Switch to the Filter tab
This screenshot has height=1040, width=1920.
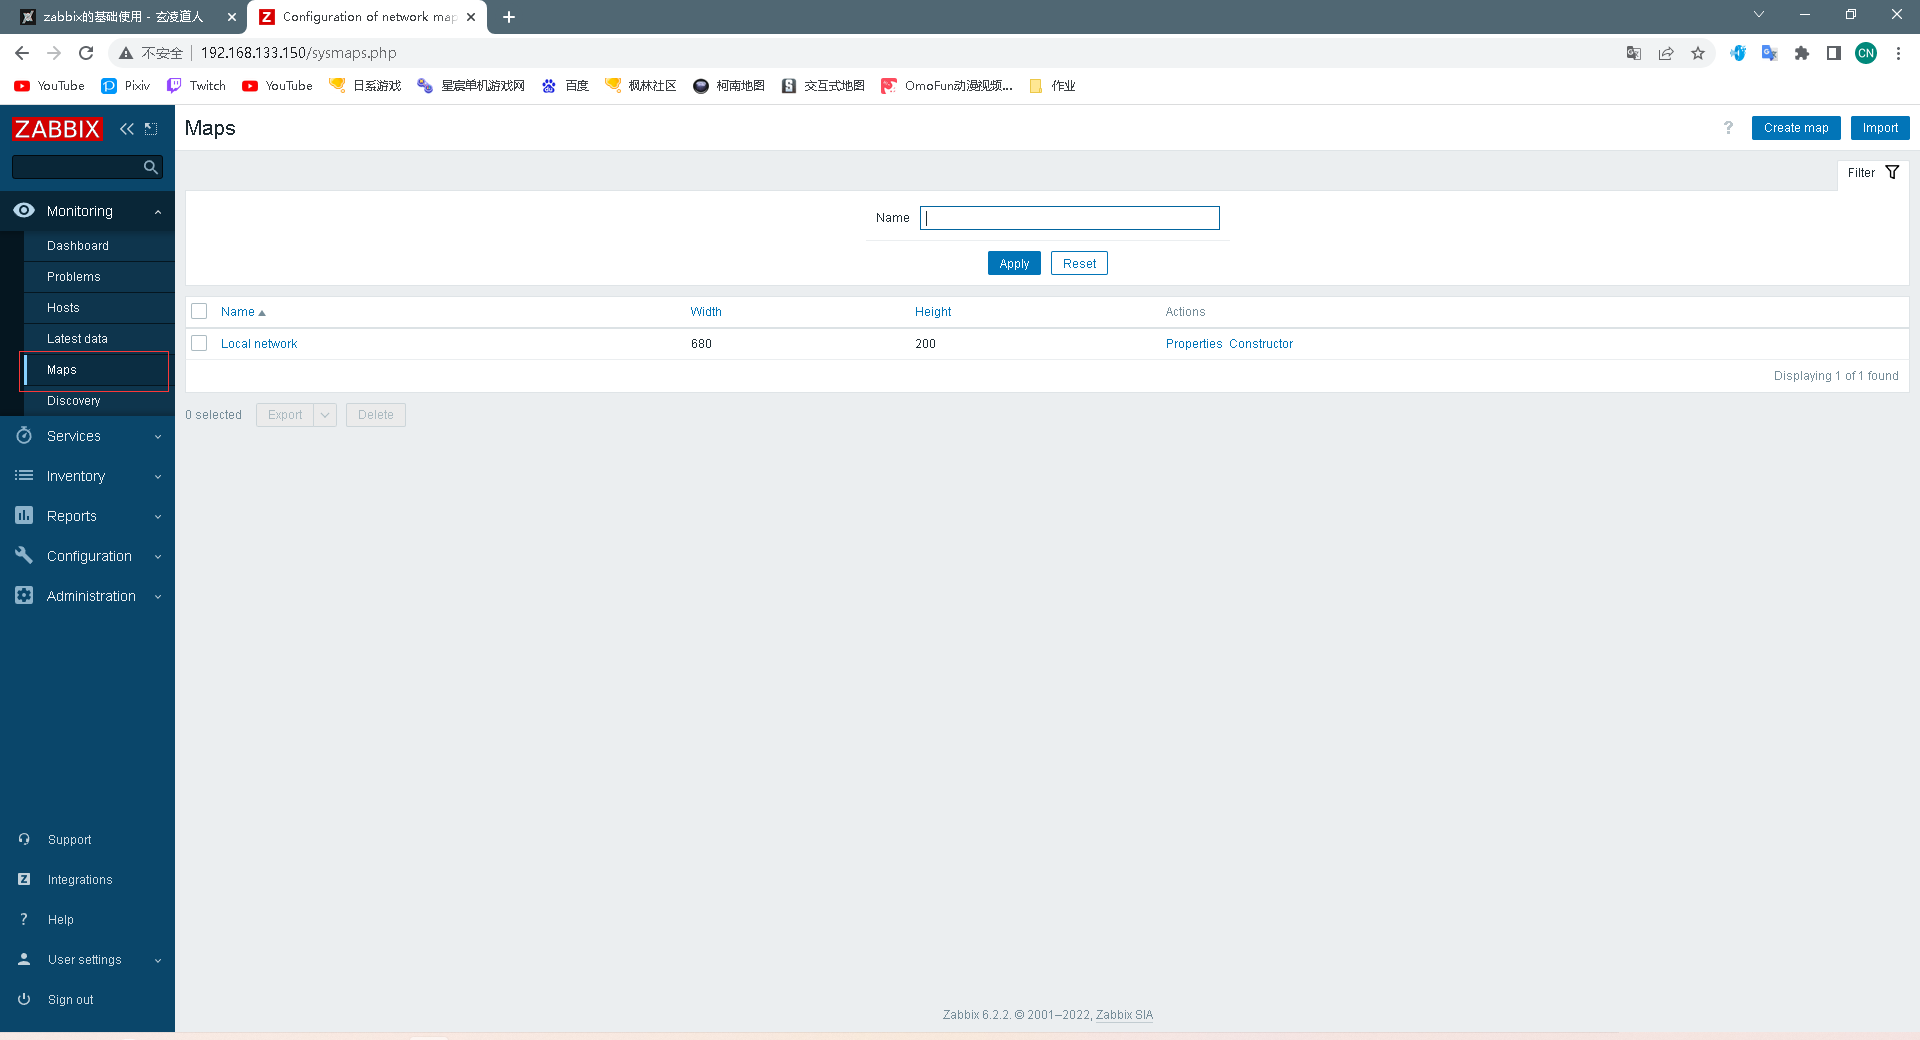1862,172
